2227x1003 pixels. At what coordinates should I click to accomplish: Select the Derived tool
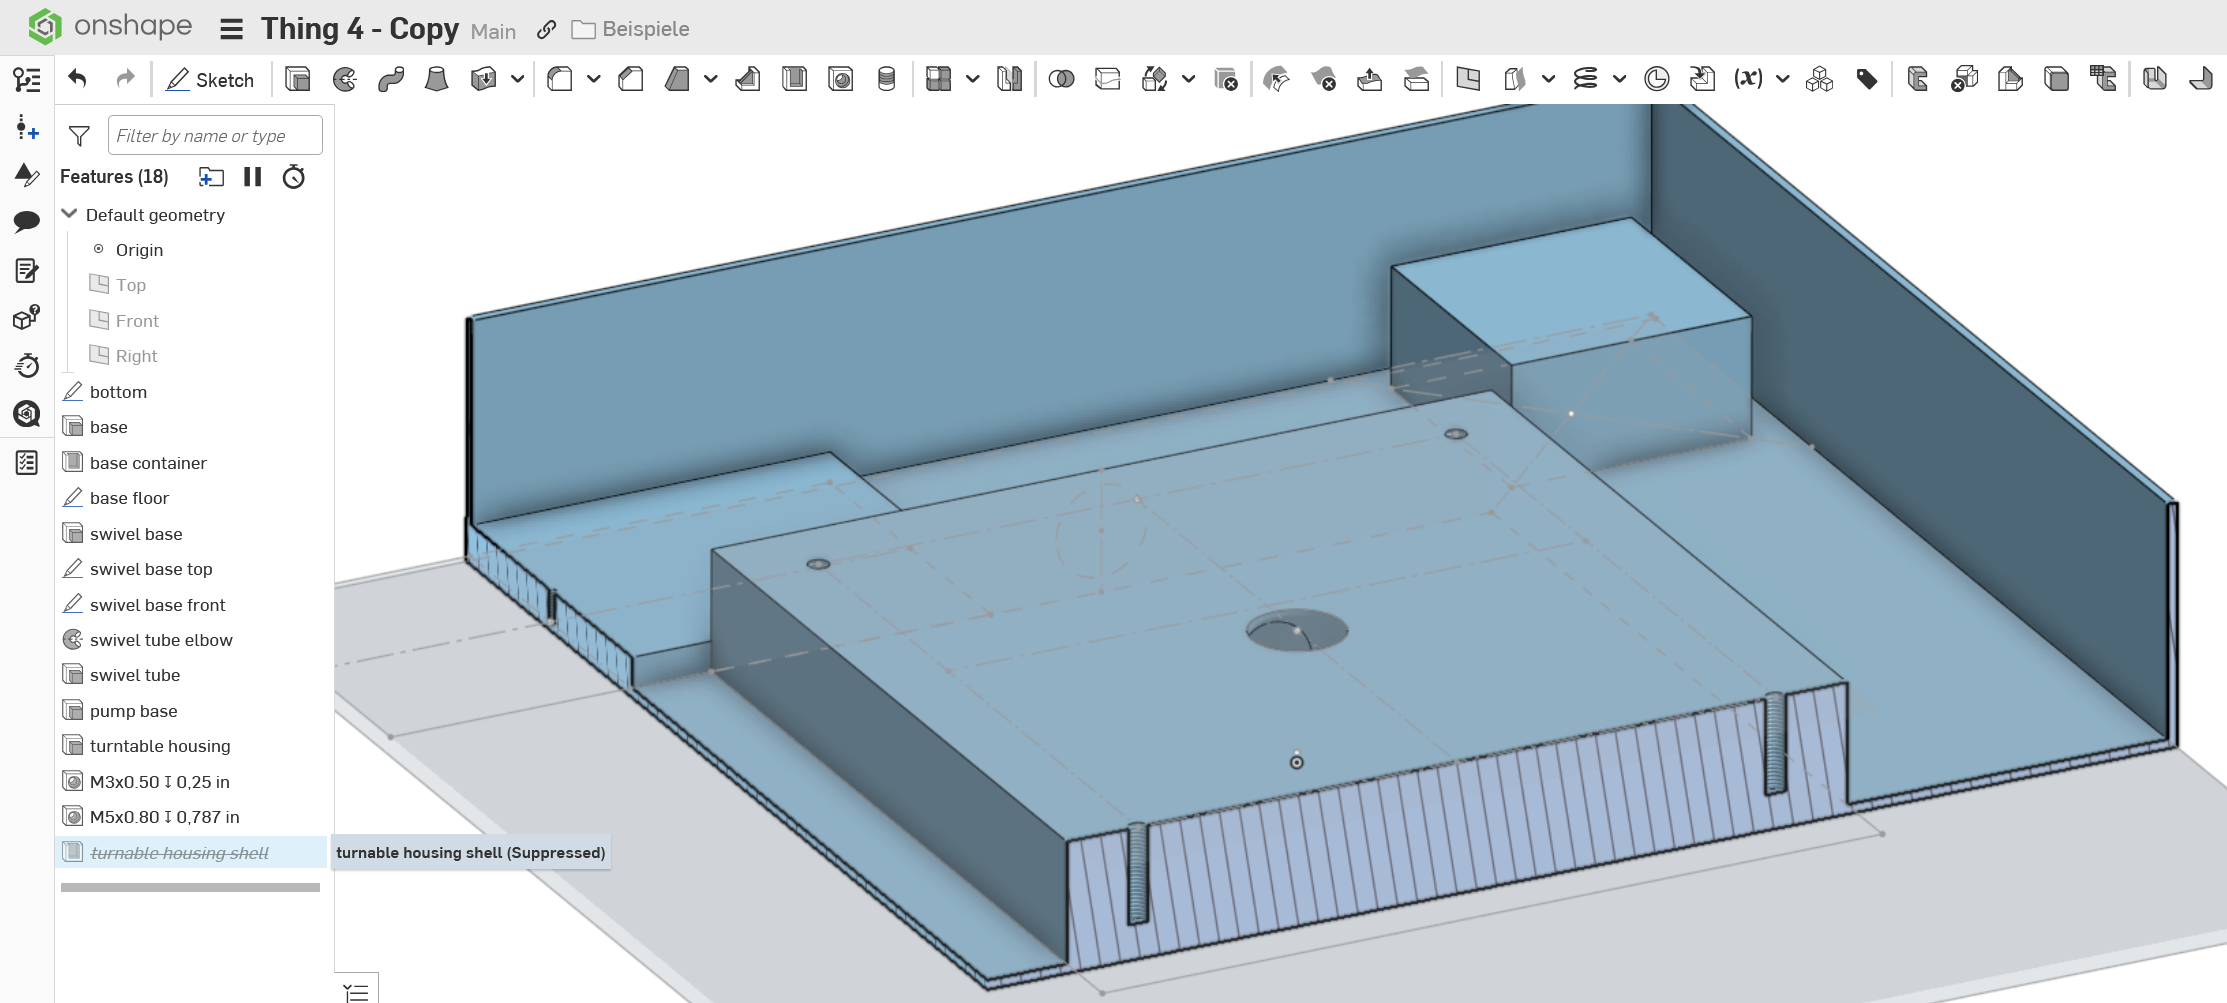tap(1702, 79)
